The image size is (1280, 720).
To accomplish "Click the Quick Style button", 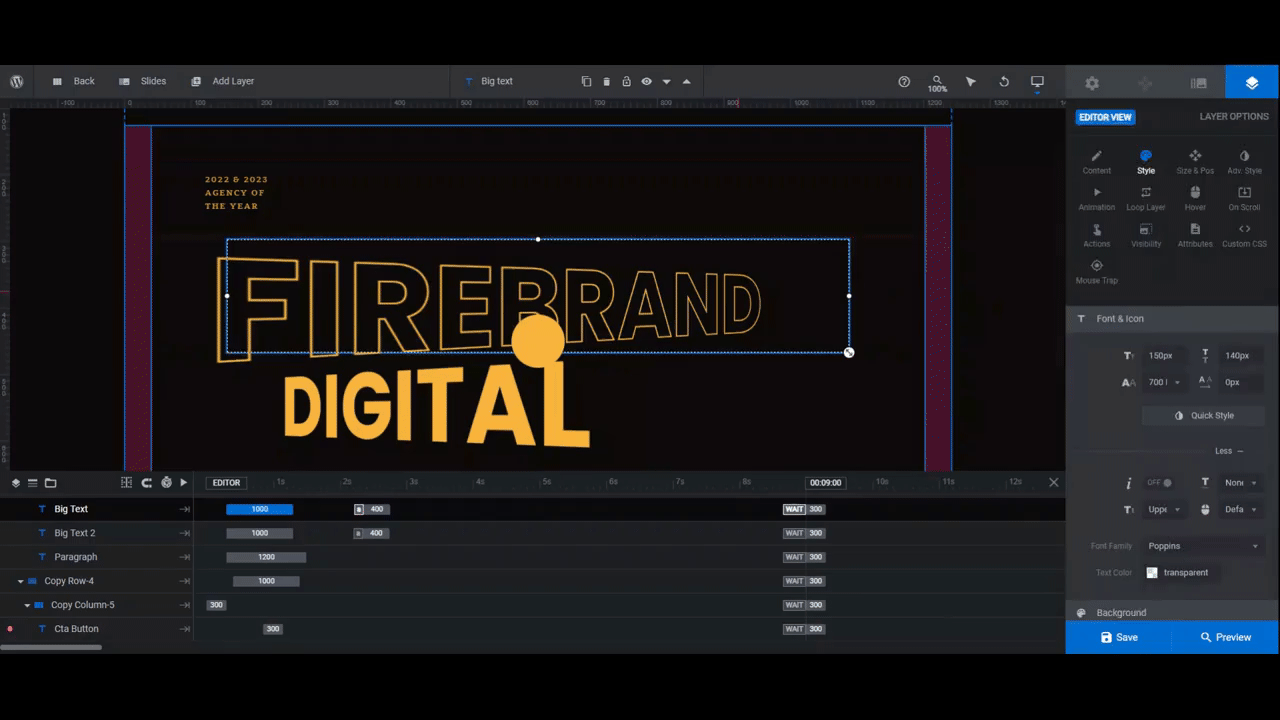I will [x=1204, y=416].
